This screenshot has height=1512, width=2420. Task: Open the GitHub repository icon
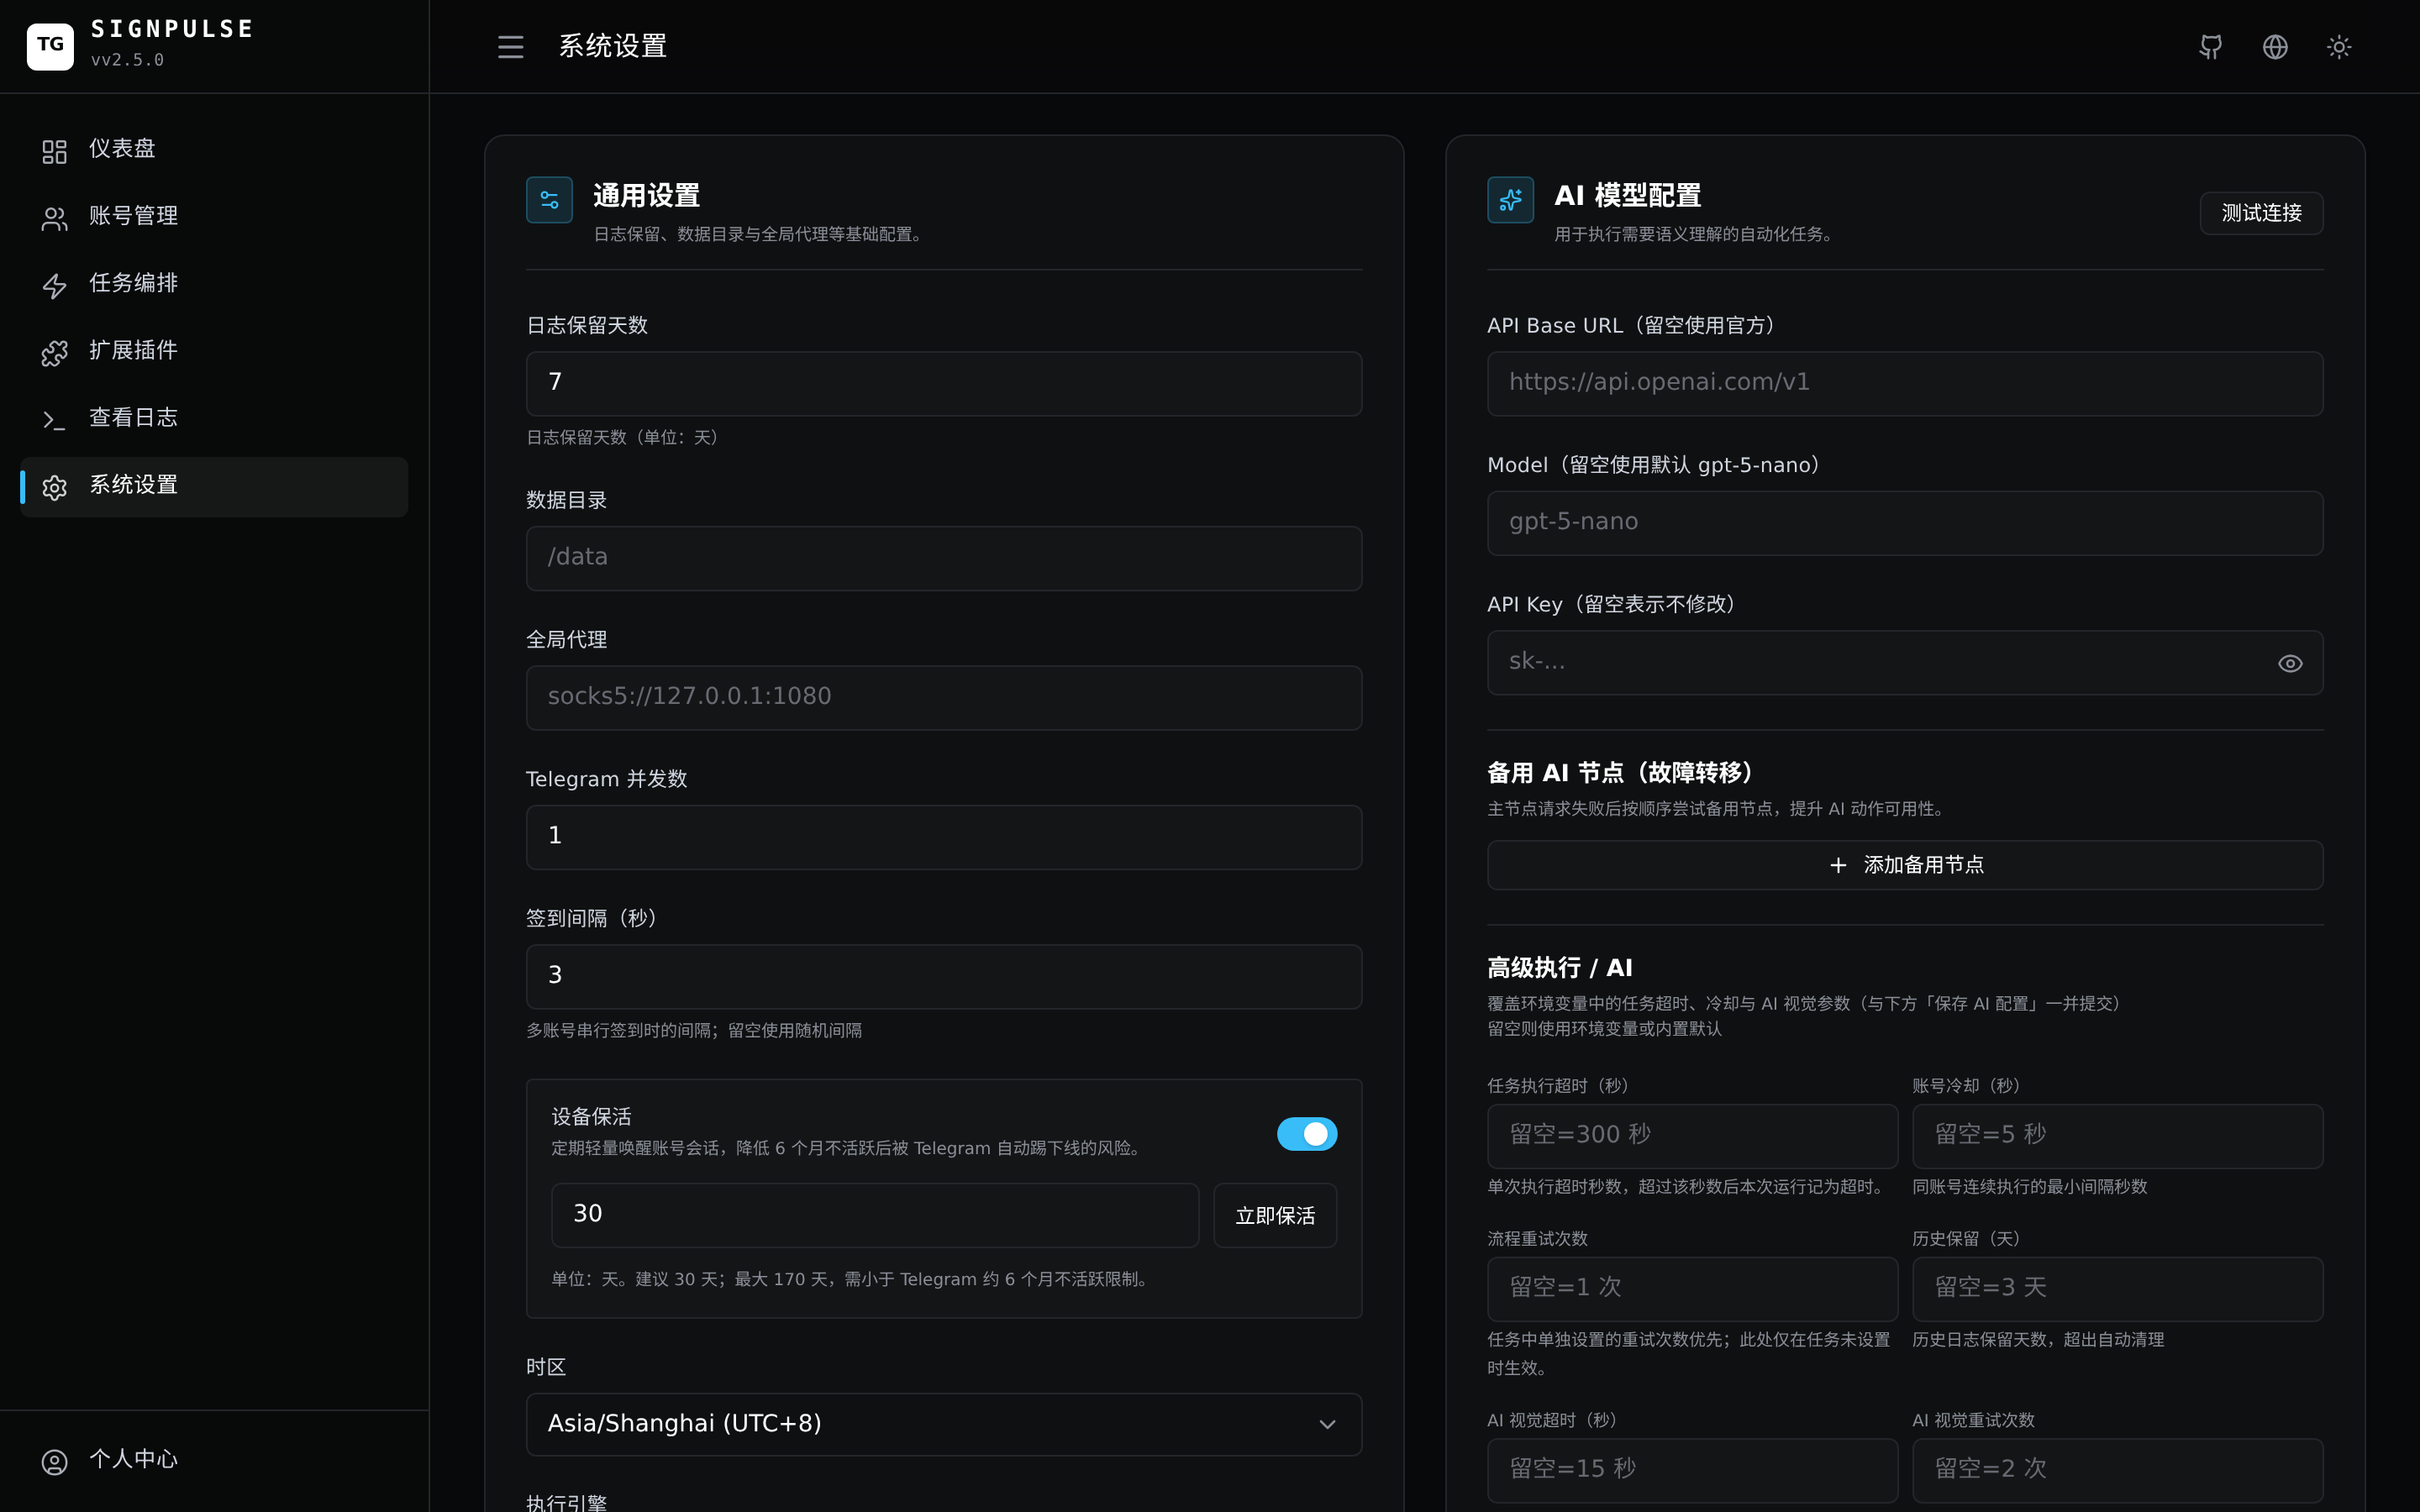2211,47
